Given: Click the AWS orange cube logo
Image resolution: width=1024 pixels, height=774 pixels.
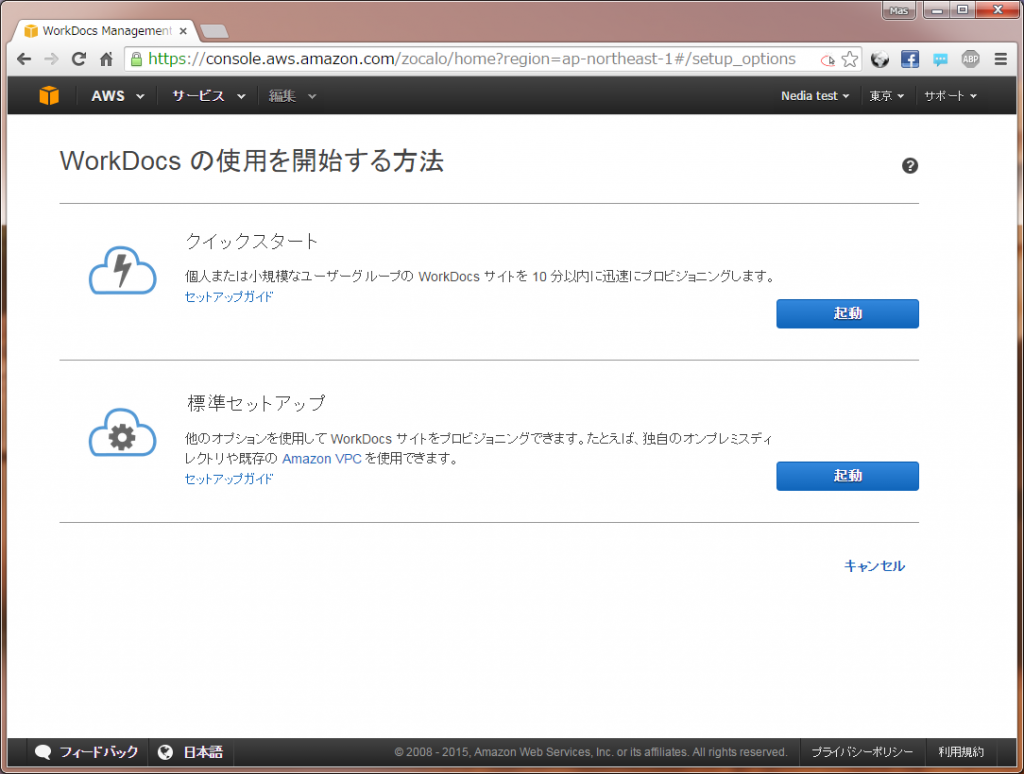Looking at the screenshot, I should coord(49,95).
